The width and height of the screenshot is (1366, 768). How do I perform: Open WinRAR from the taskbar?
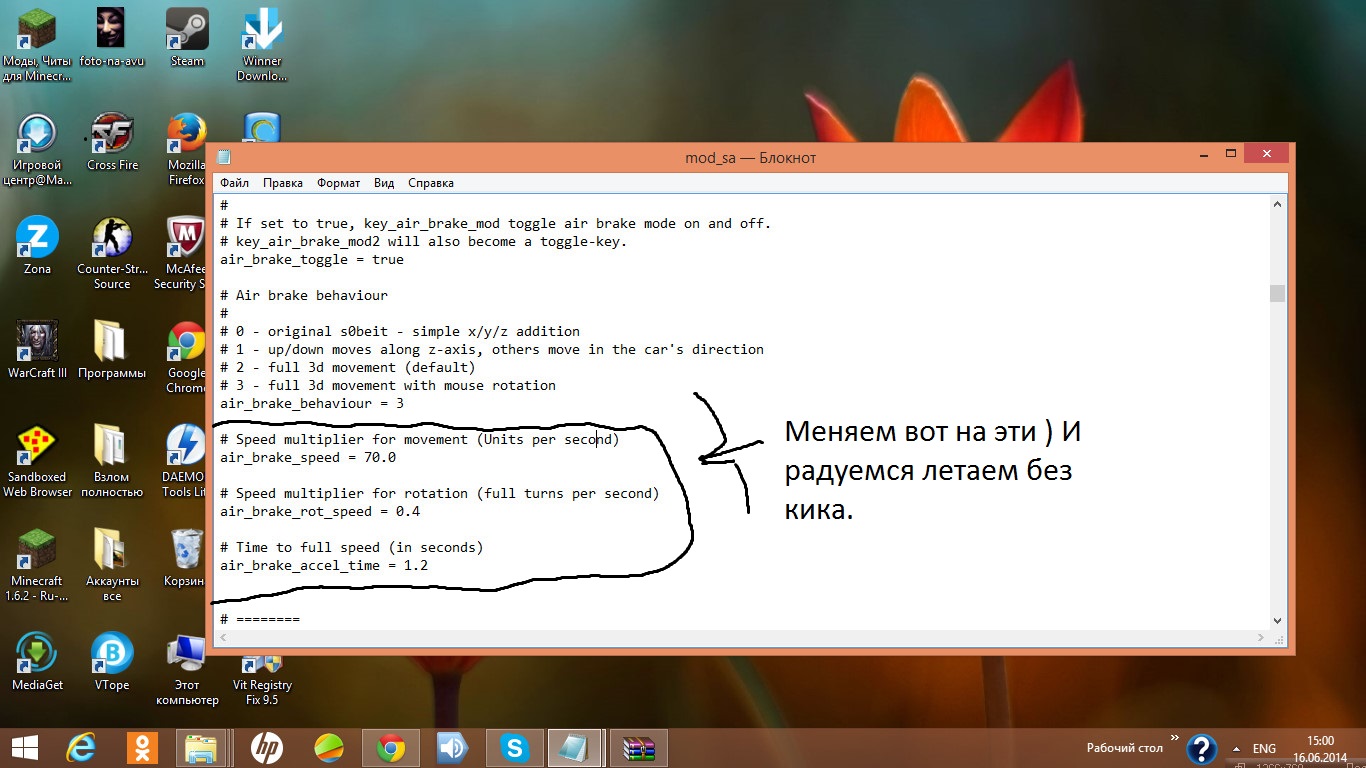point(637,747)
